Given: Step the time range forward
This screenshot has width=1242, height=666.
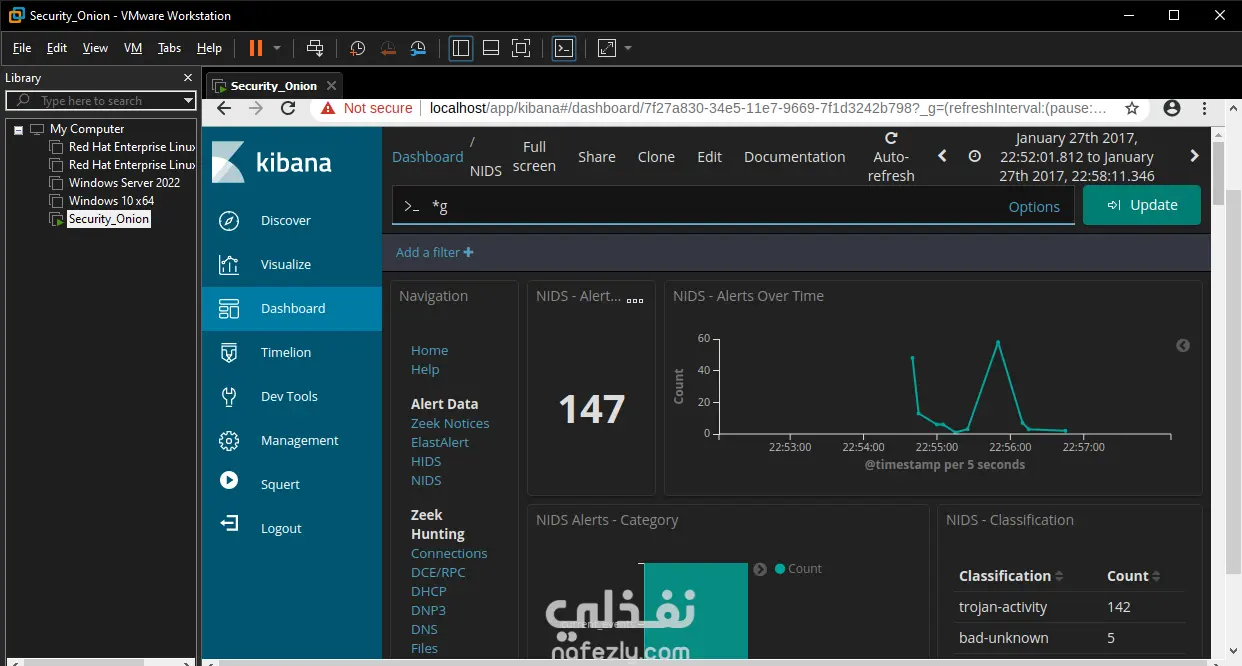Looking at the screenshot, I should click(1194, 156).
